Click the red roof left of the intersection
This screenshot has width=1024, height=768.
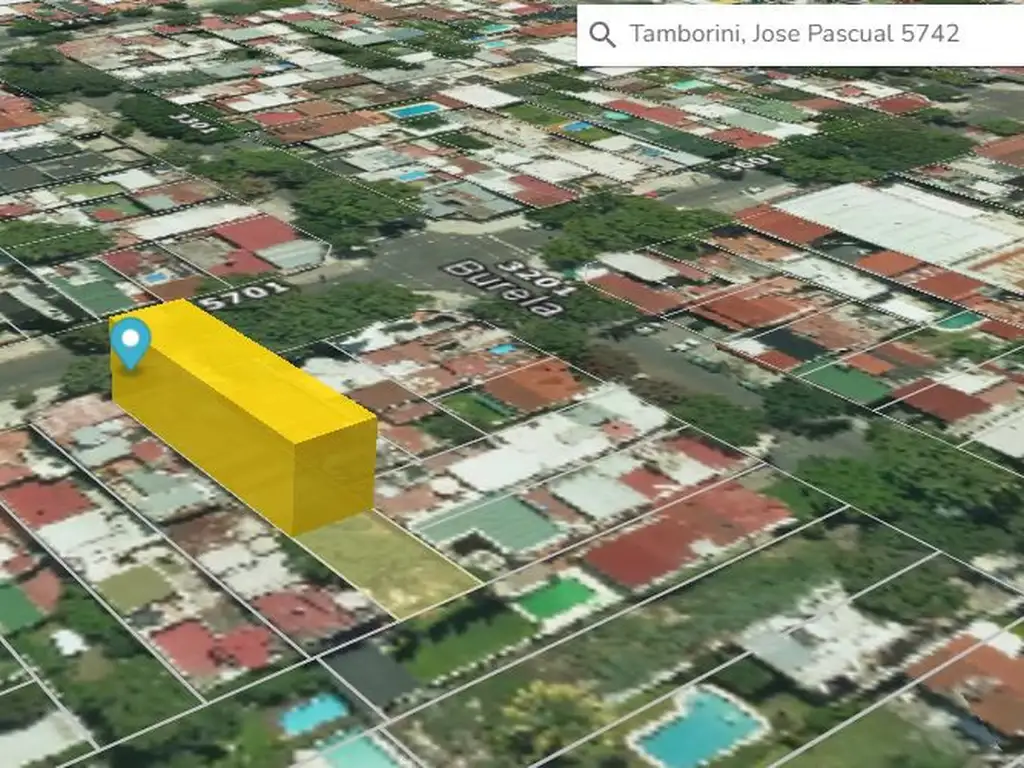point(255,234)
